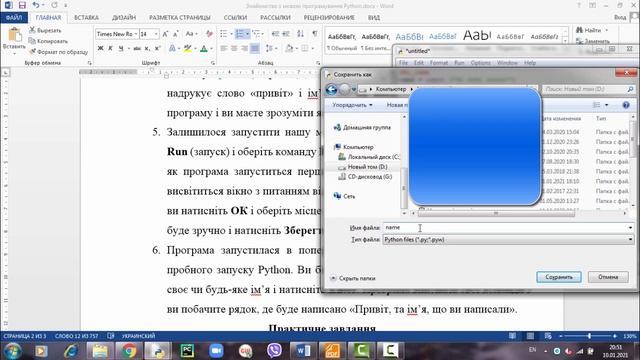Center the paragraph text
Screen dimensions: 640x360
(234, 49)
